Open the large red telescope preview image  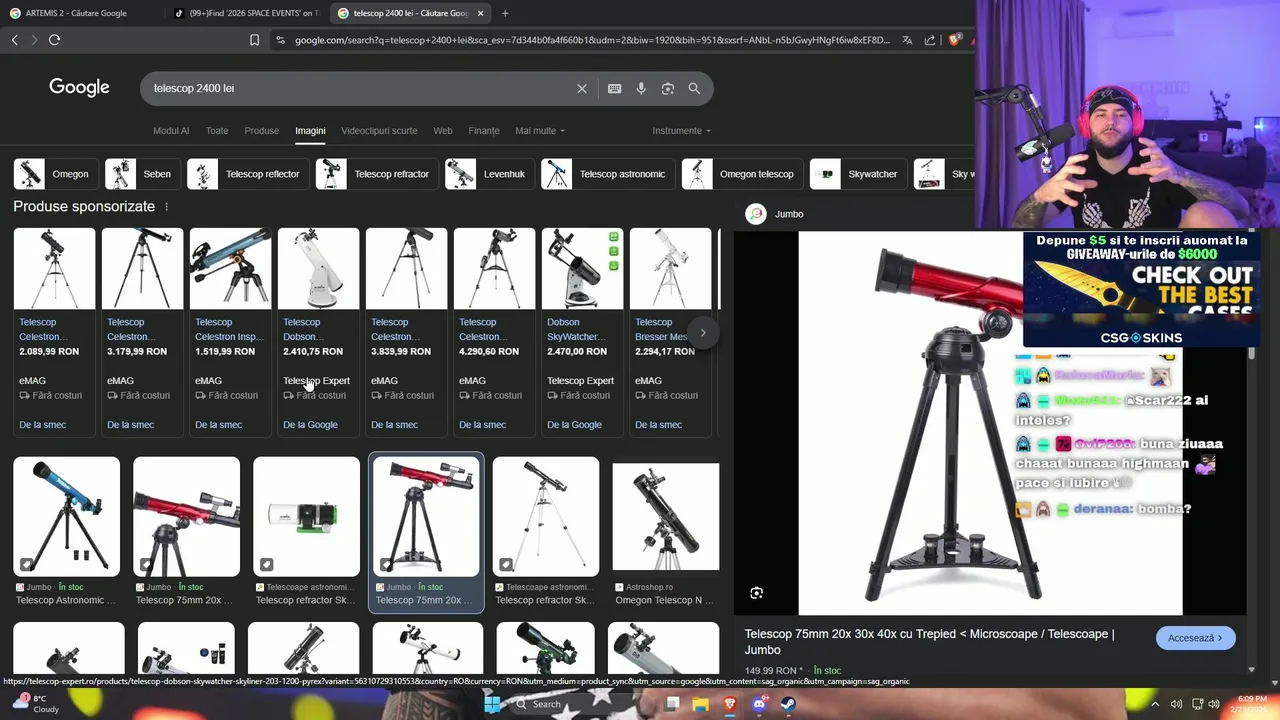pyautogui.click(x=990, y=423)
